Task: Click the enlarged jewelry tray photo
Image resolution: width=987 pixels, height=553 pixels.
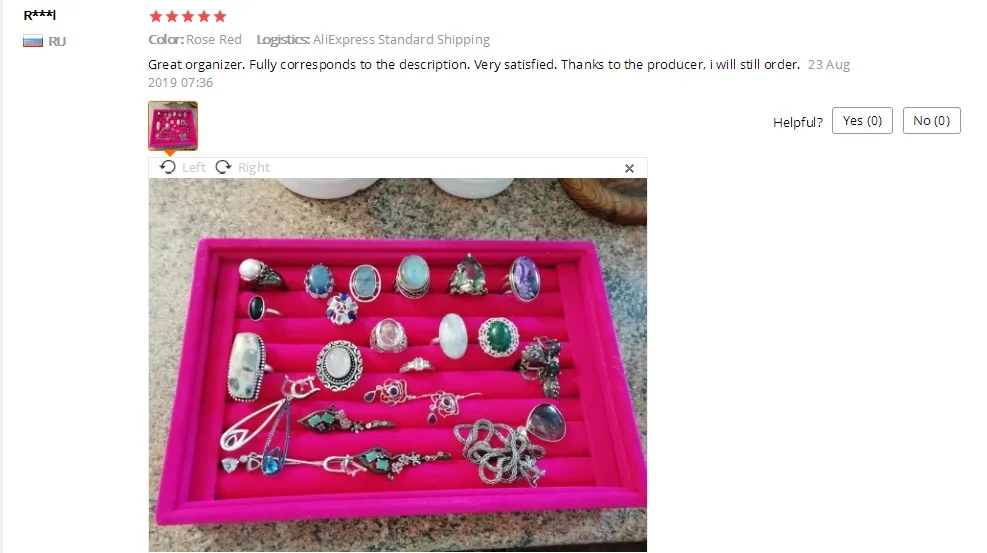Action: (398, 365)
